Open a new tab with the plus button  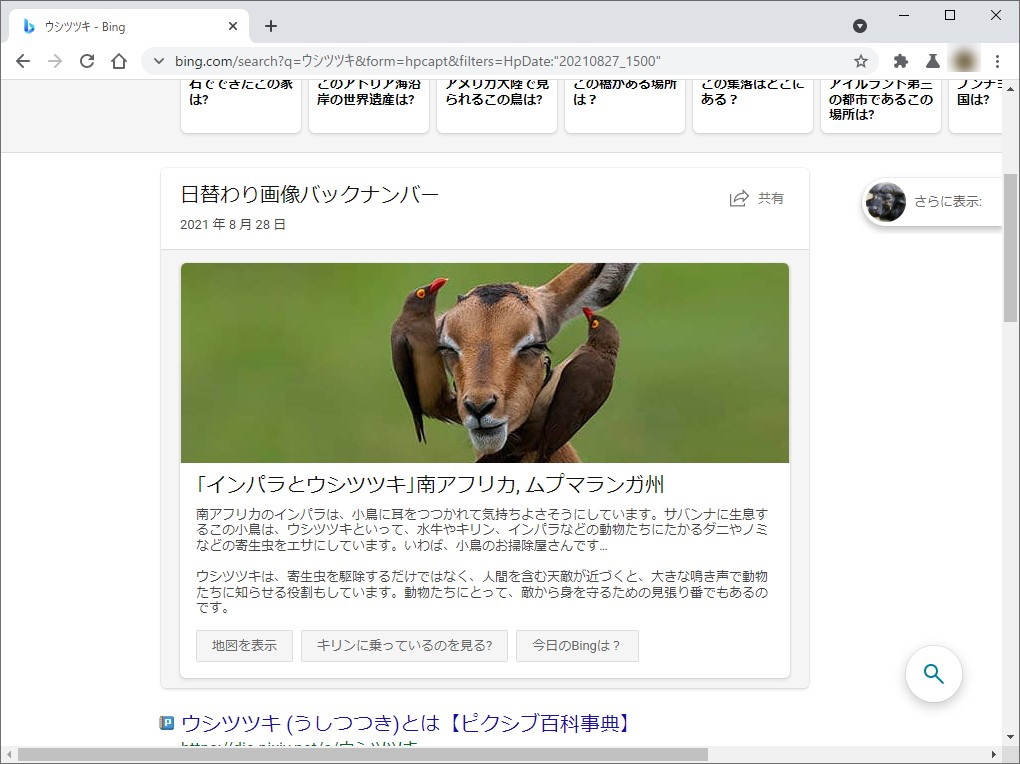270,26
